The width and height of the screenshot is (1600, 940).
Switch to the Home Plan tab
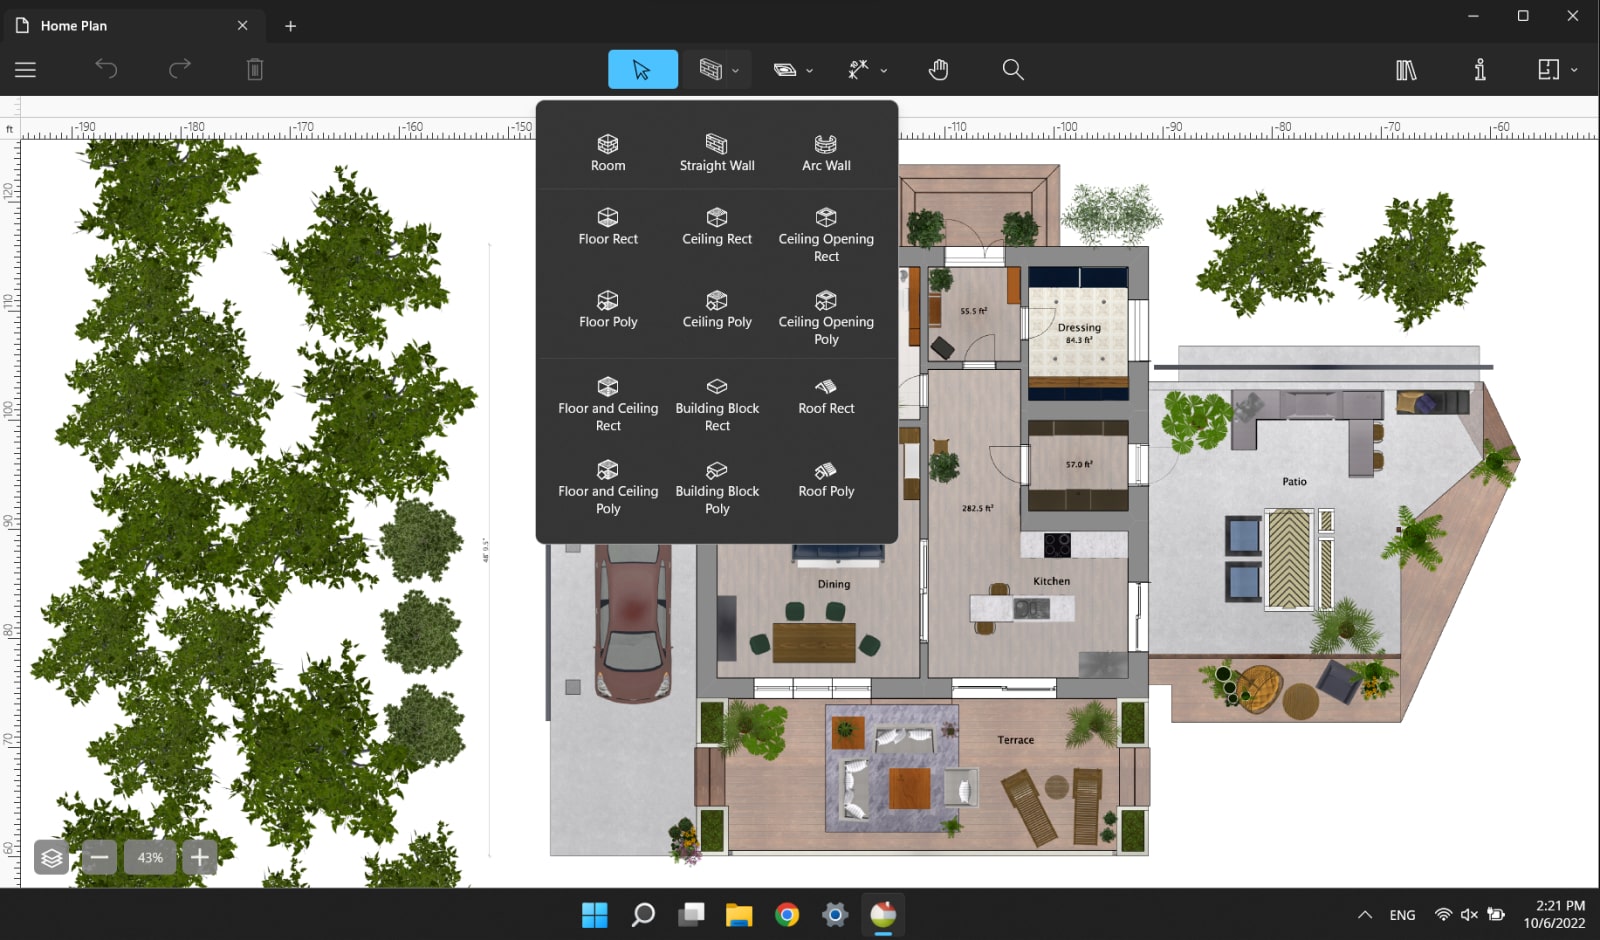[73, 25]
